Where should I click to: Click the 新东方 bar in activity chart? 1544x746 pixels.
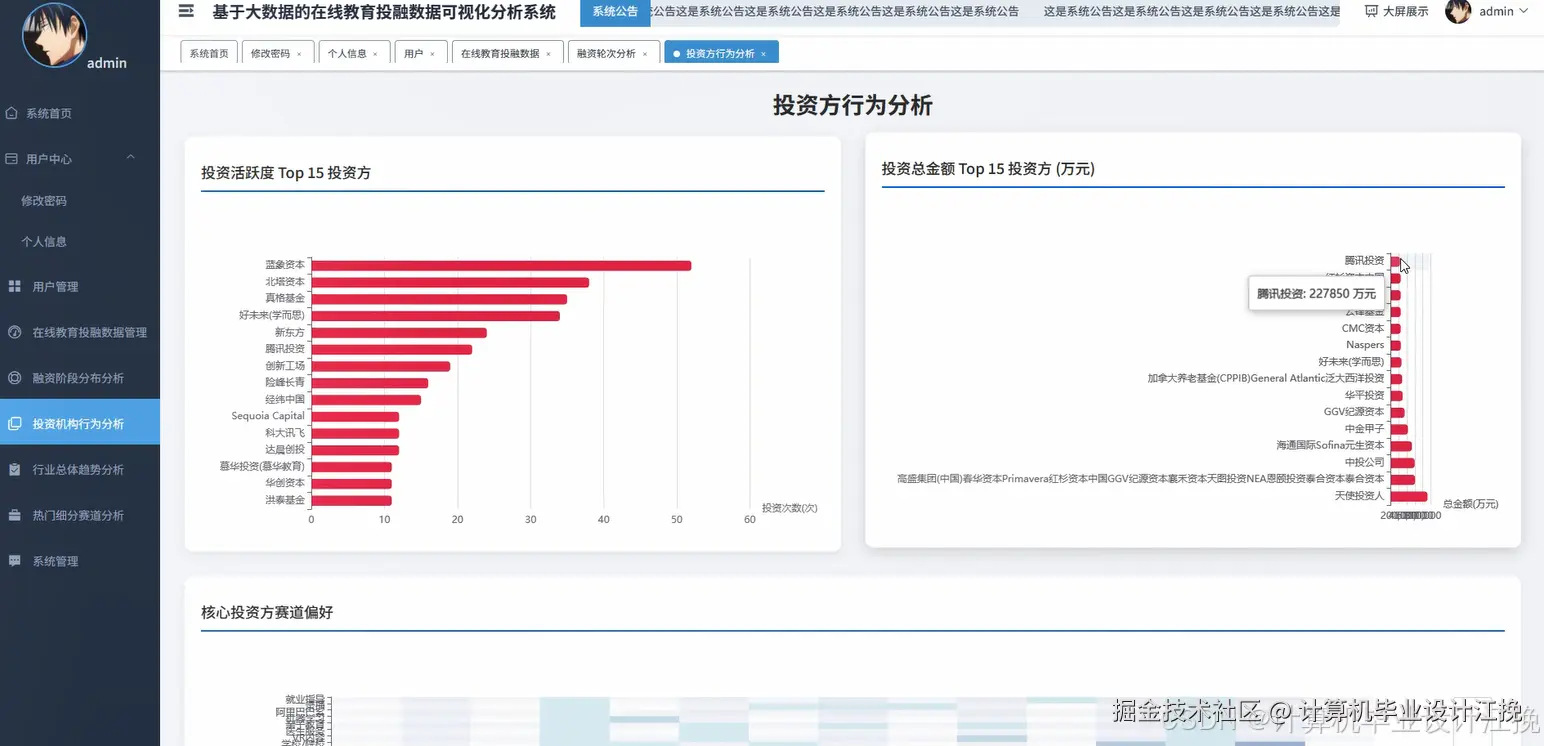click(399, 332)
